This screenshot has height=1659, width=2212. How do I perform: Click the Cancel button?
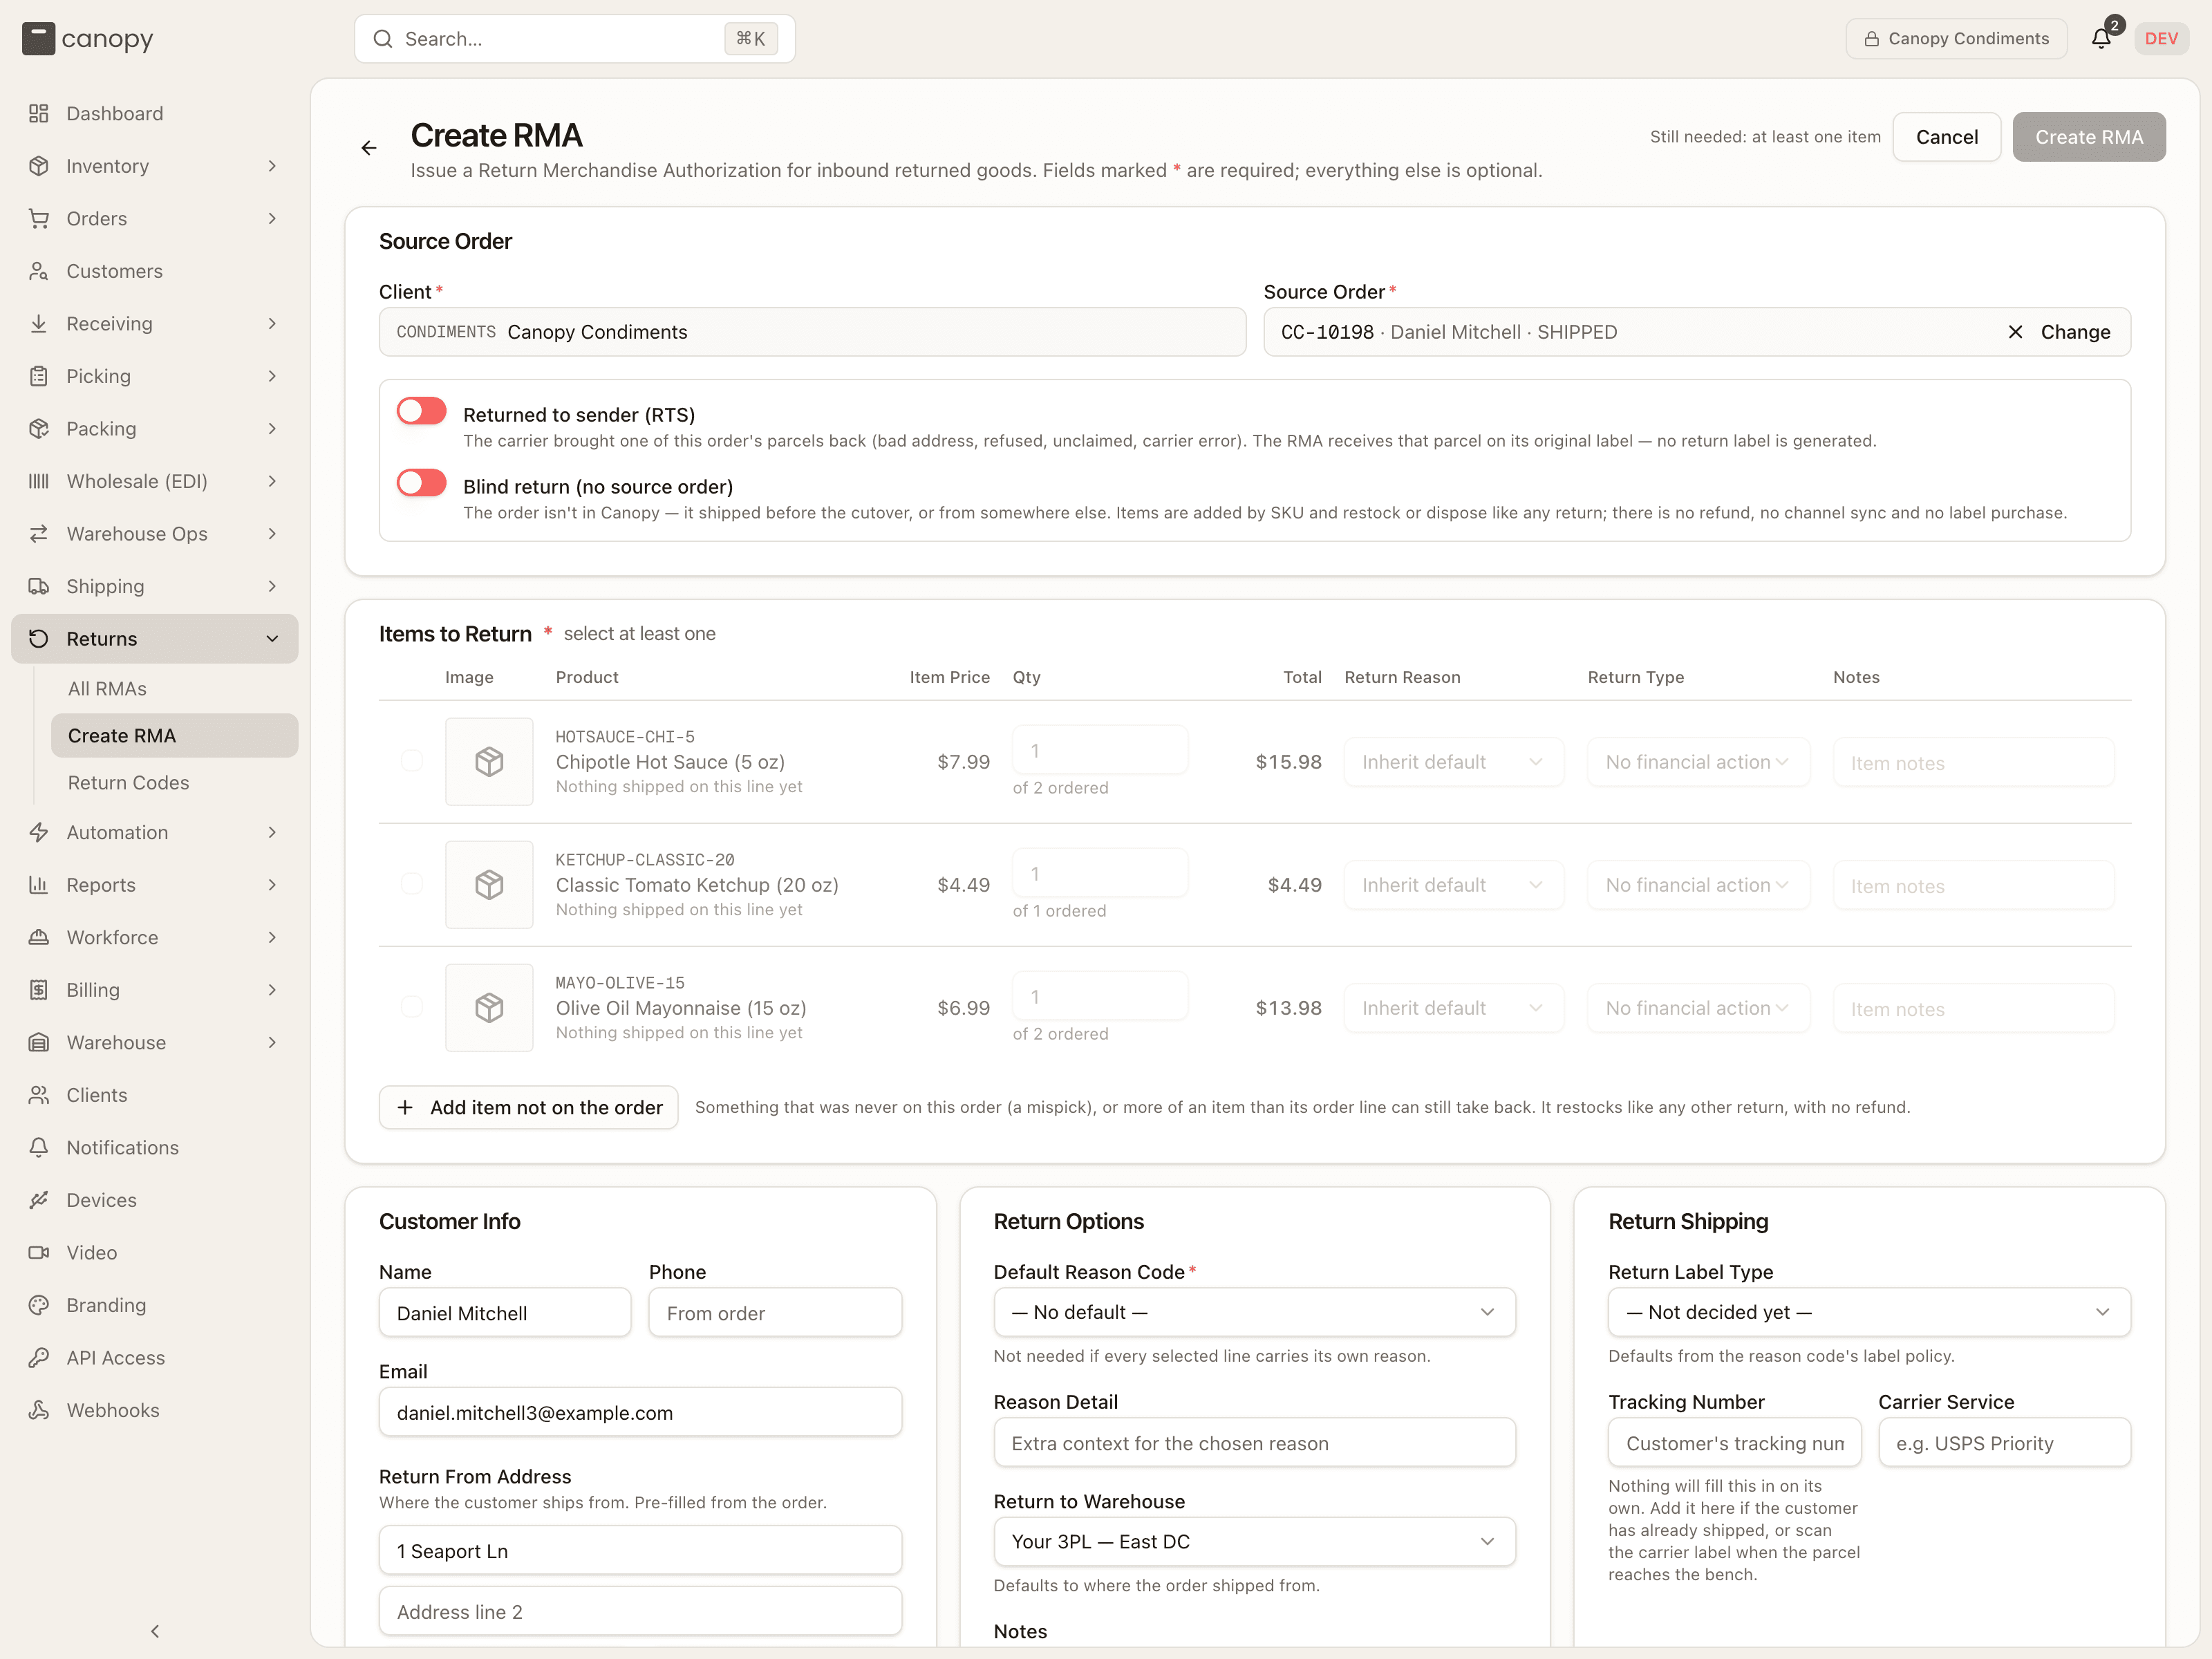tap(1946, 137)
